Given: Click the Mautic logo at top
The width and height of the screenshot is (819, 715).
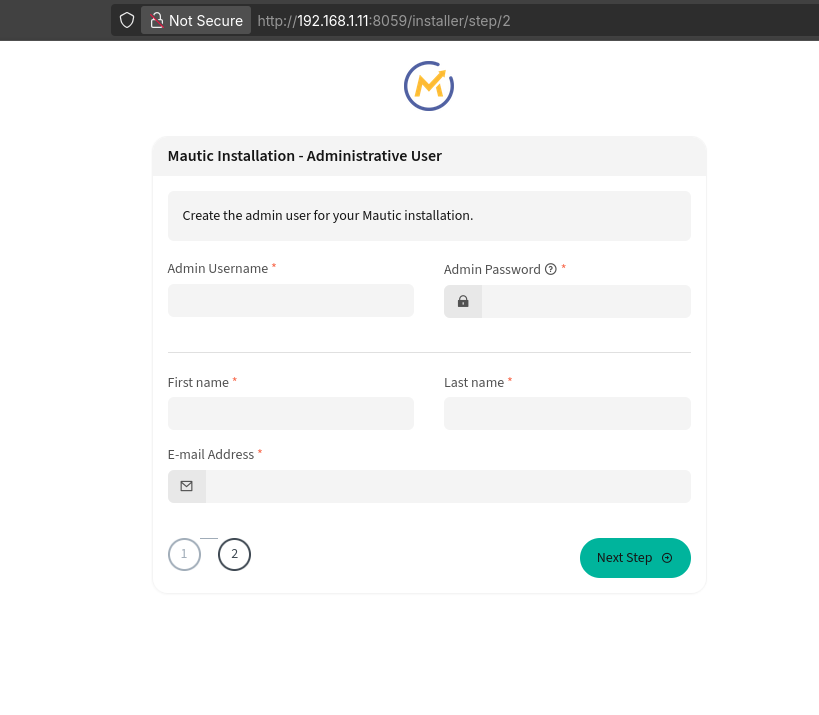Looking at the screenshot, I should click(x=429, y=86).
